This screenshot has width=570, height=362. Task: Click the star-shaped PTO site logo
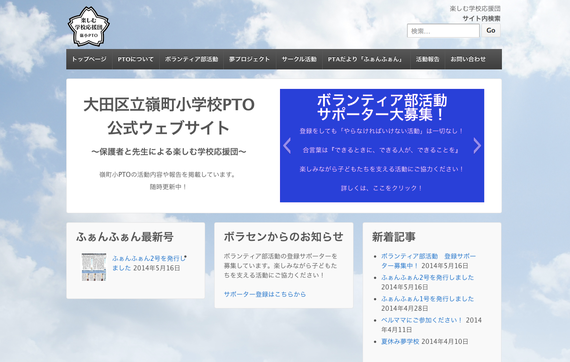[x=89, y=27]
